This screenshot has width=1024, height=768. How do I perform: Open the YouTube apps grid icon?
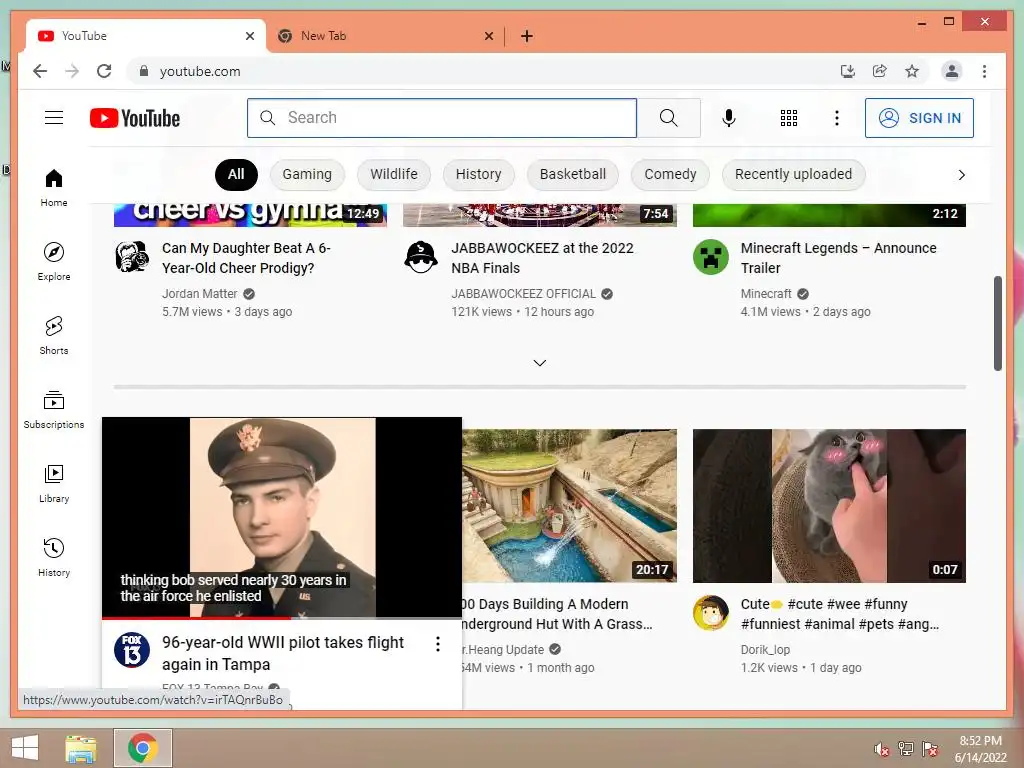tap(788, 118)
